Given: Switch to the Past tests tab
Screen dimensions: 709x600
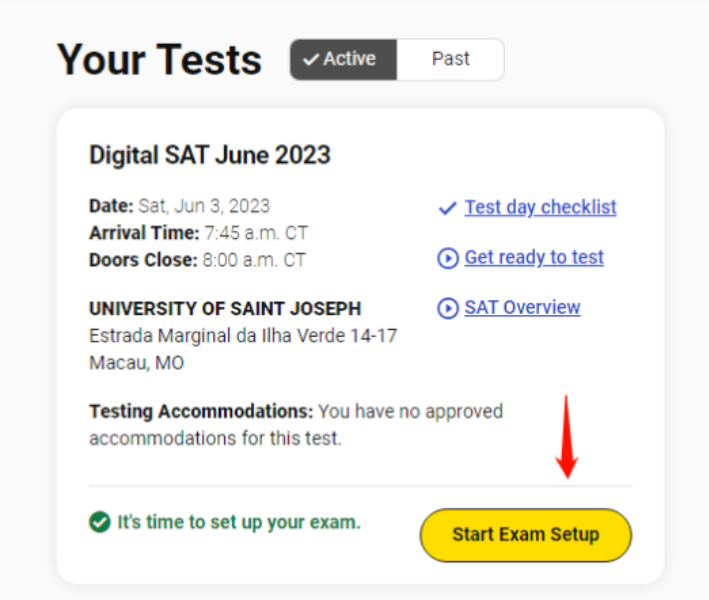Looking at the screenshot, I should click(450, 59).
